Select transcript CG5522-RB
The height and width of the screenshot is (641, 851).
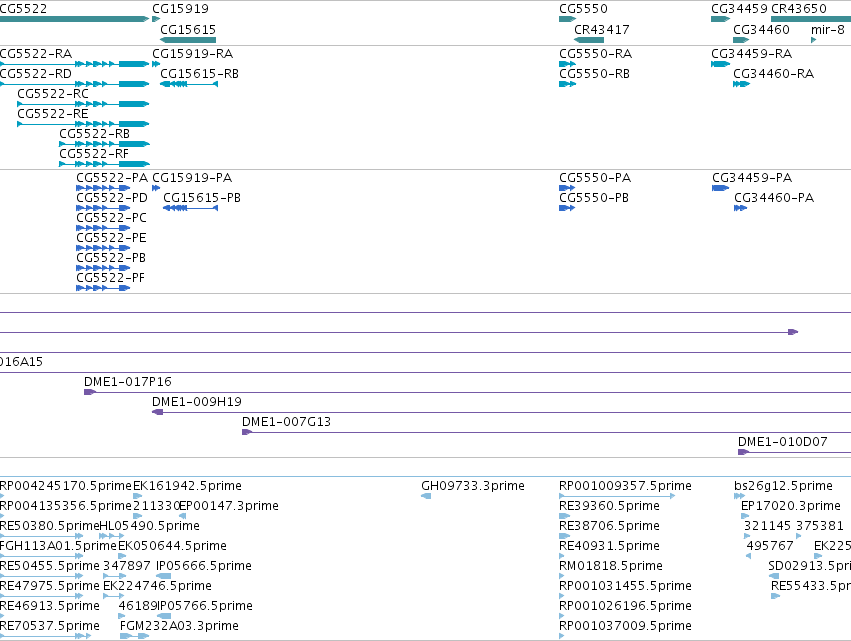coord(94,134)
